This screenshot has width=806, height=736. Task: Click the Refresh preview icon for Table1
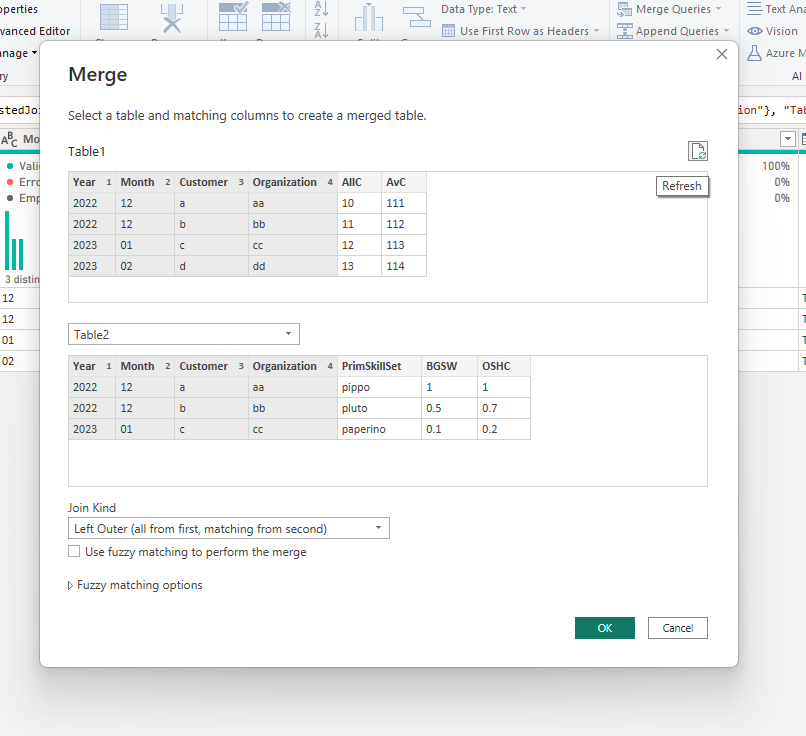click(x=698, y=151)
